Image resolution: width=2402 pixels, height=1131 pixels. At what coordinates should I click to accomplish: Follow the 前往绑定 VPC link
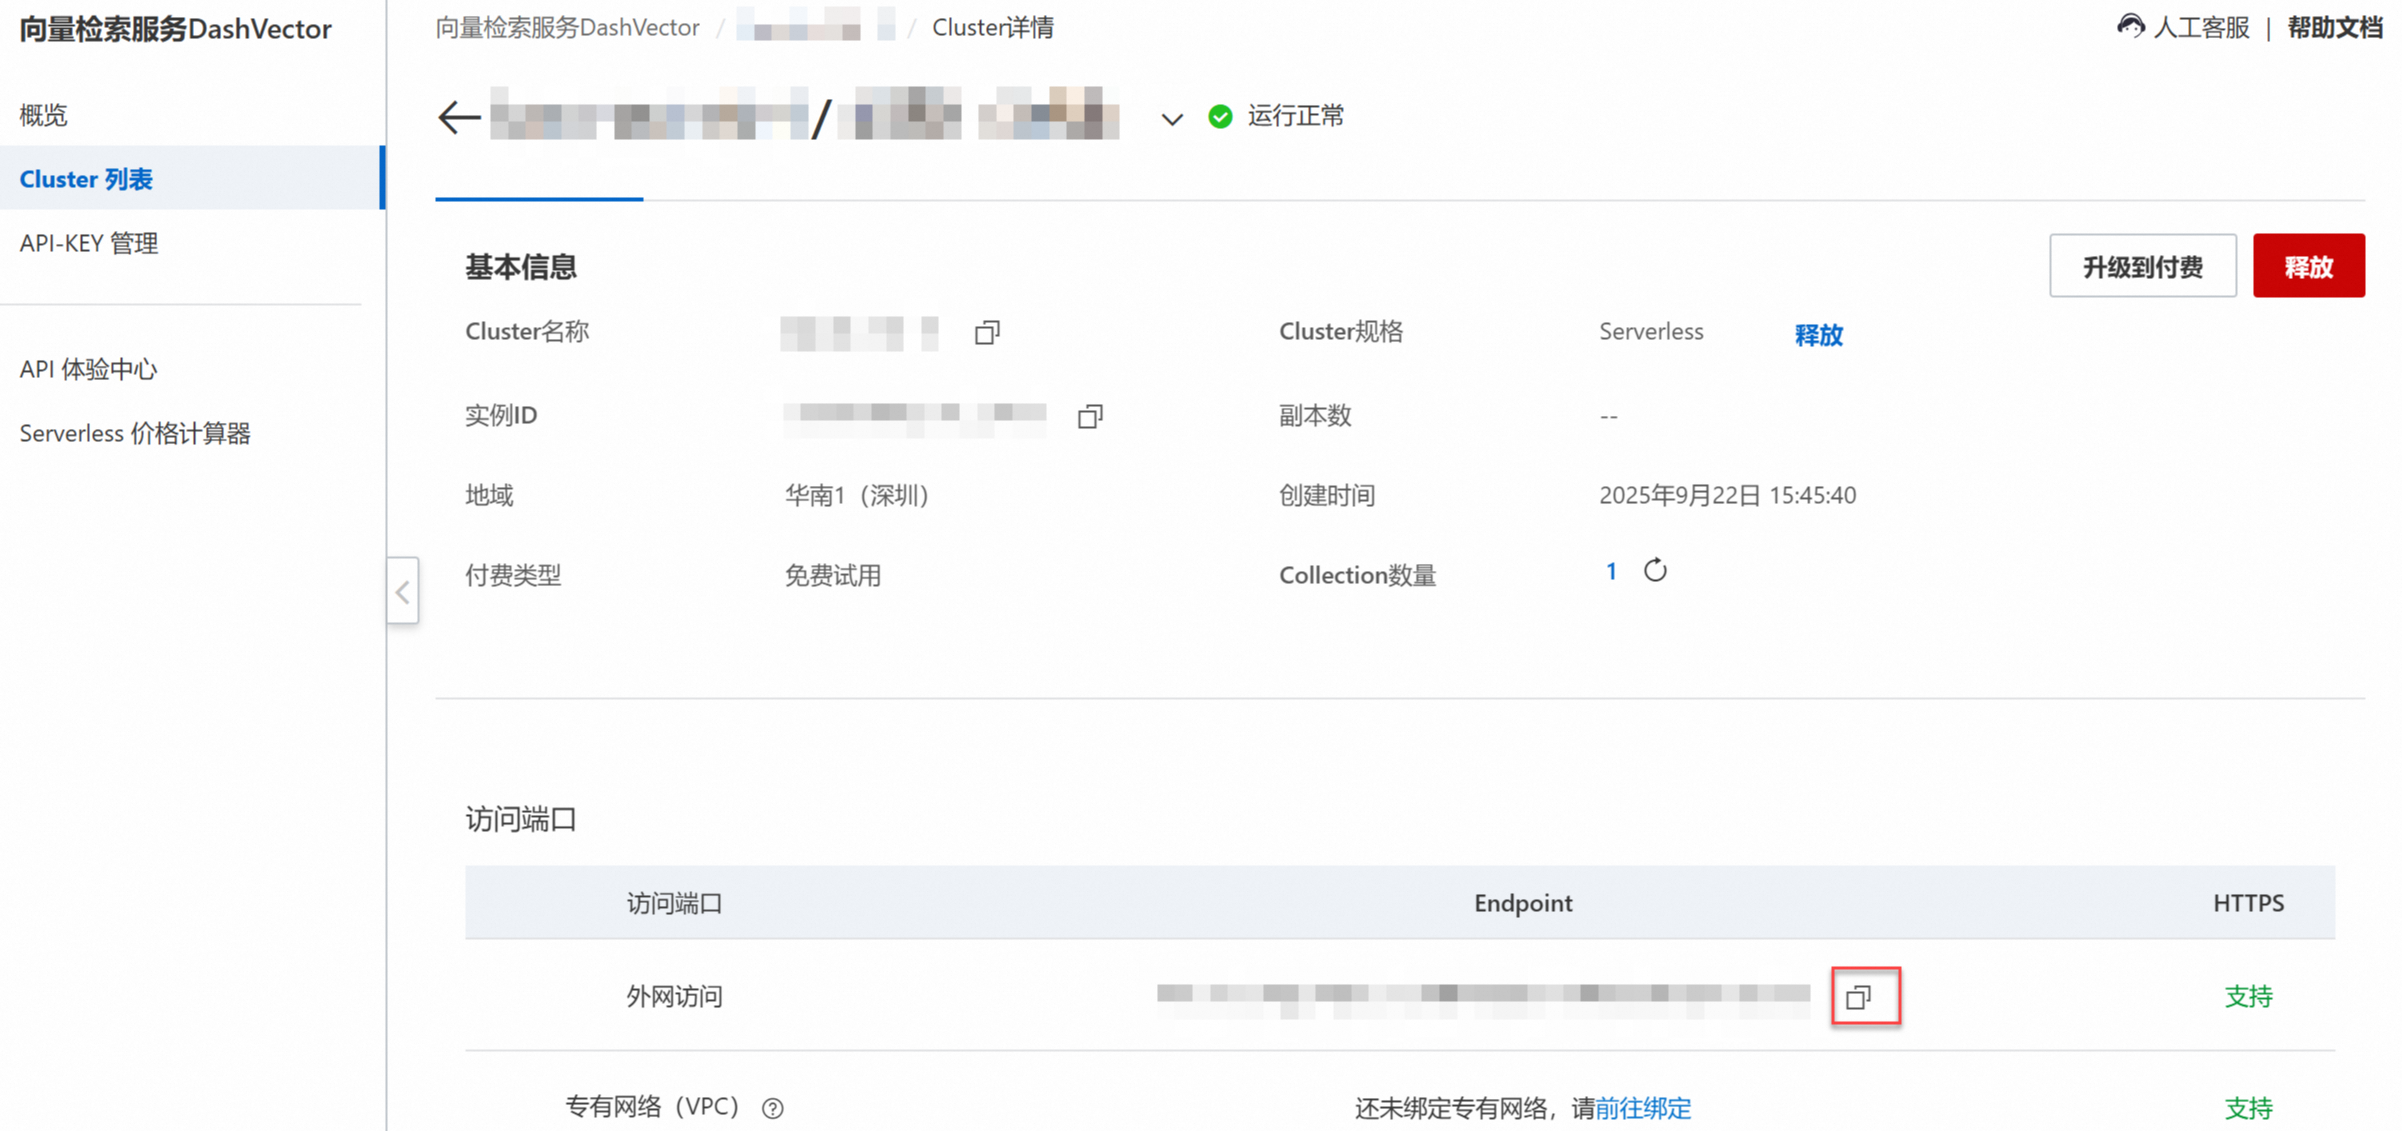pos(1643,1108)
